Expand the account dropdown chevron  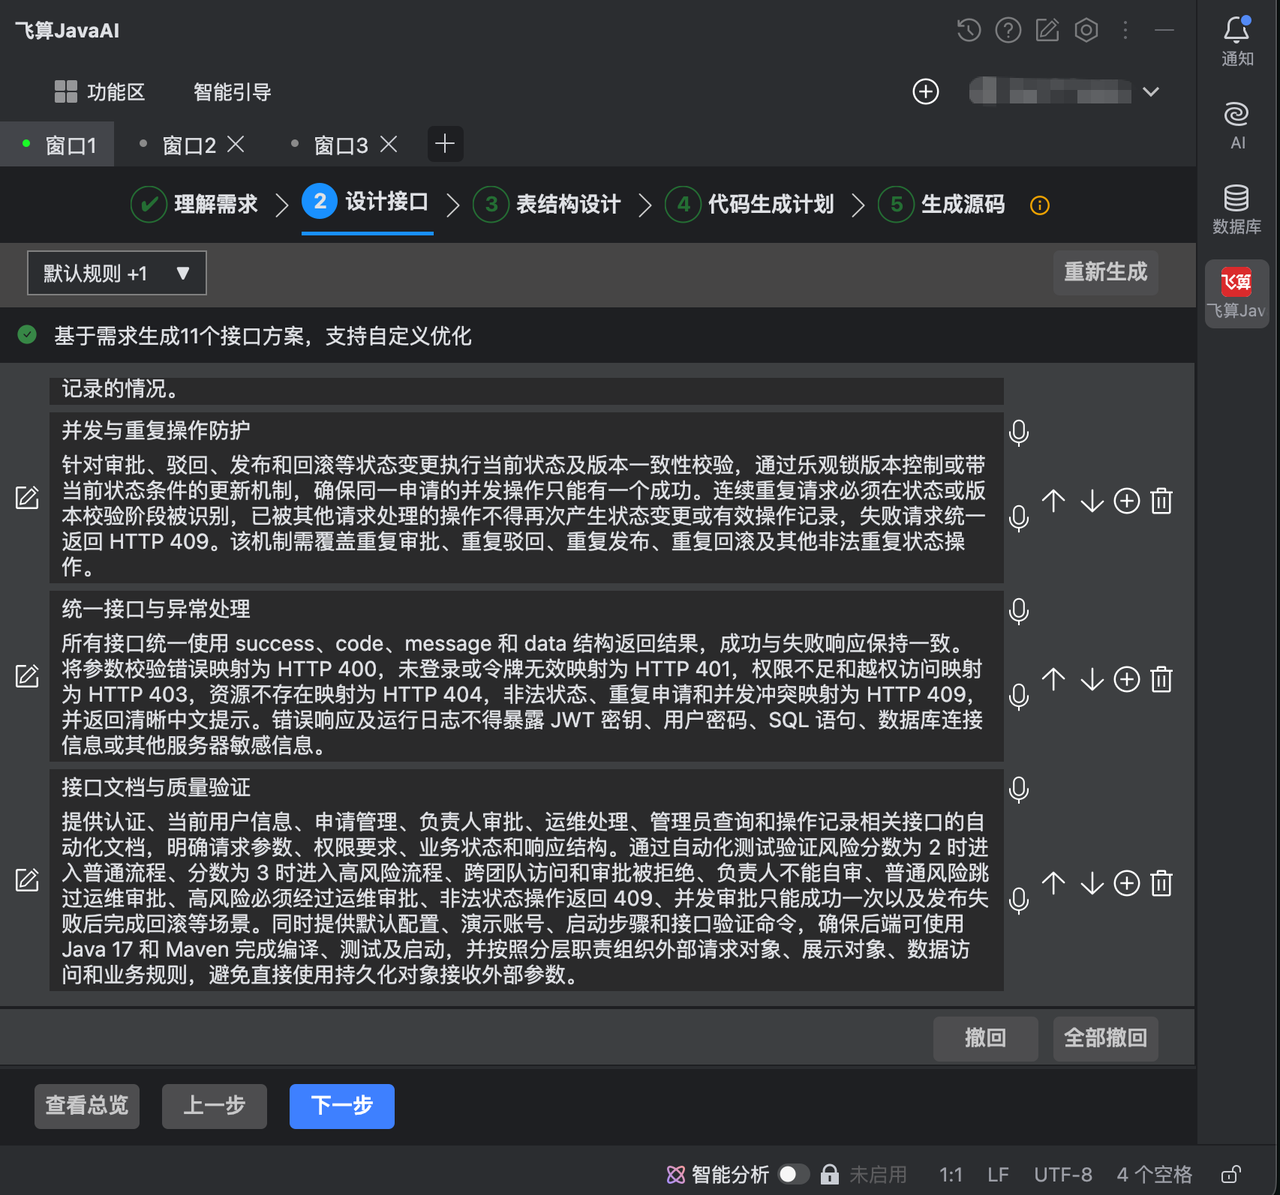(x=1151, y=92)
